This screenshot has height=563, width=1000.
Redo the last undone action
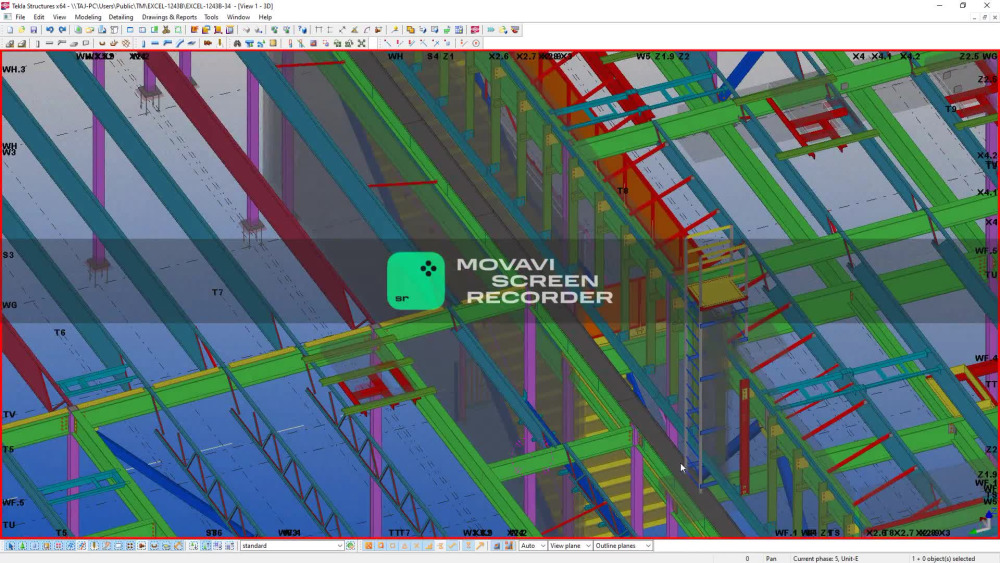coord(62,30)
